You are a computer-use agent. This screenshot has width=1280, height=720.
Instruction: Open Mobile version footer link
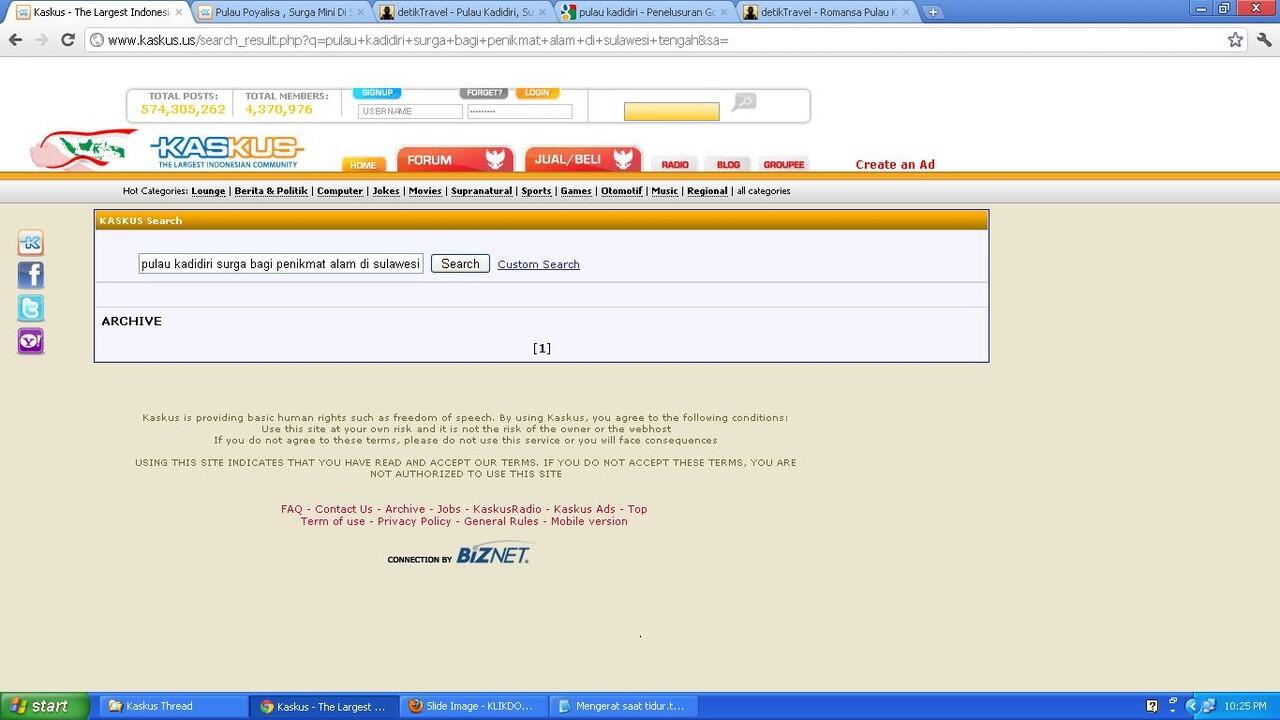[x=589, y=521]
